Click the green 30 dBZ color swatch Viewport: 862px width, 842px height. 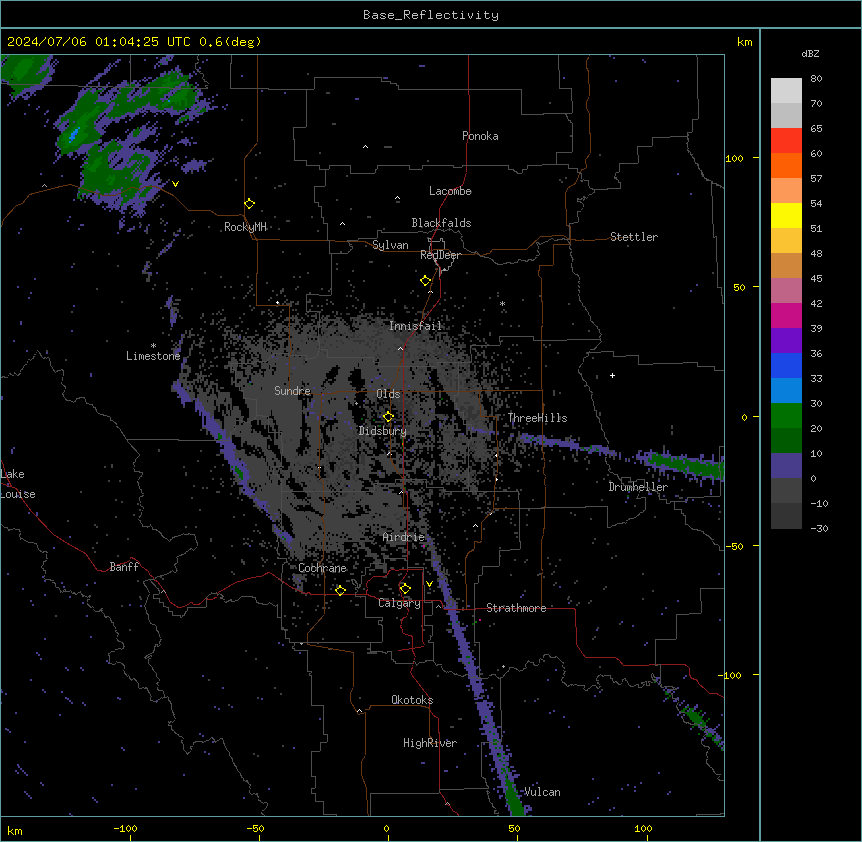tap(786, 416)
